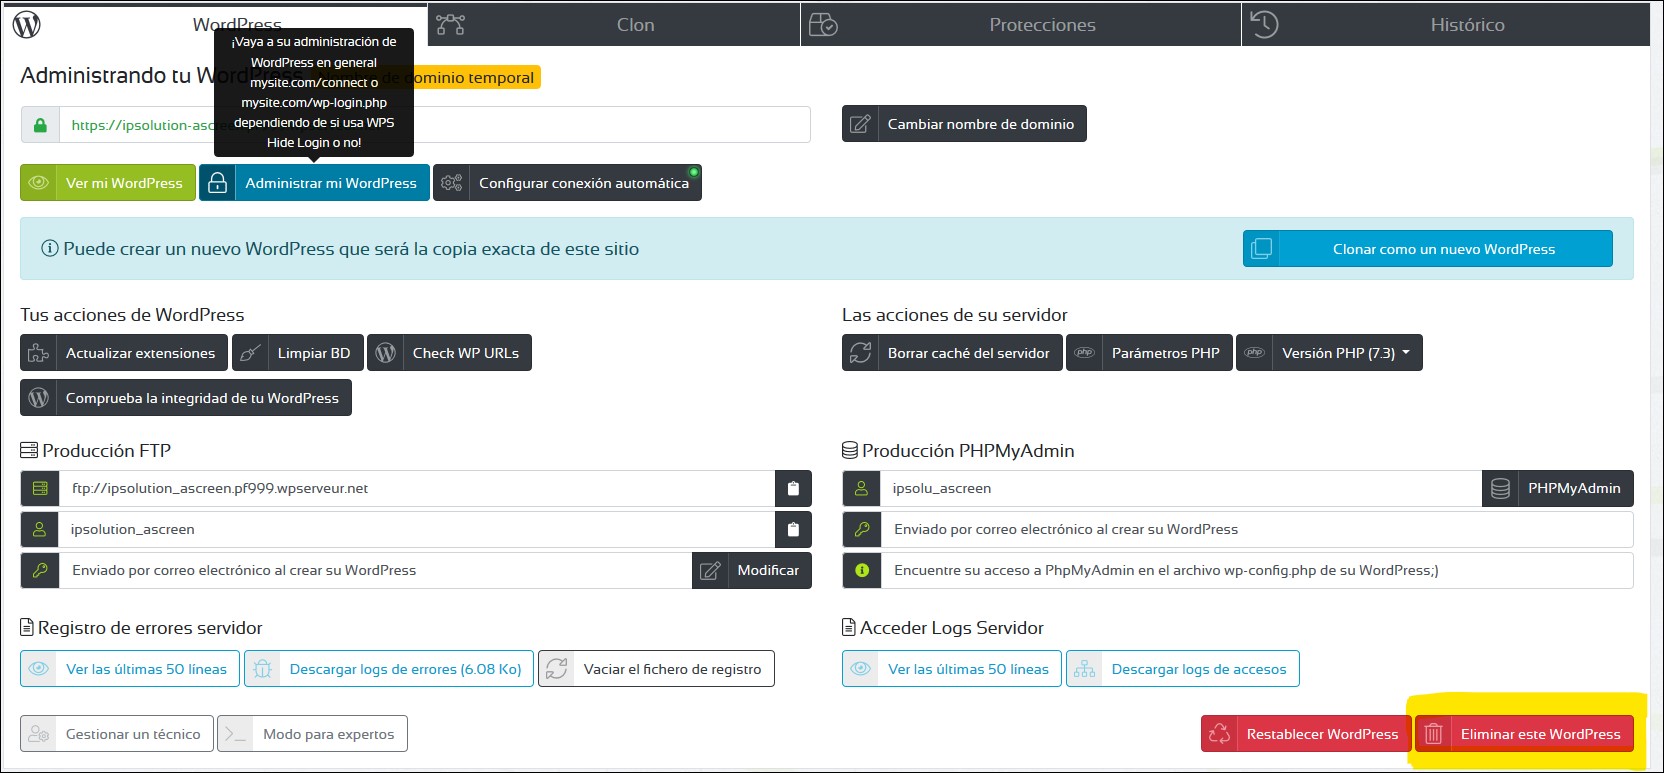The width and height of the screenshot is (1664, 773).
Task: Click the ipsolu_ascreen database user field
Action: [x=1180, y=488]
